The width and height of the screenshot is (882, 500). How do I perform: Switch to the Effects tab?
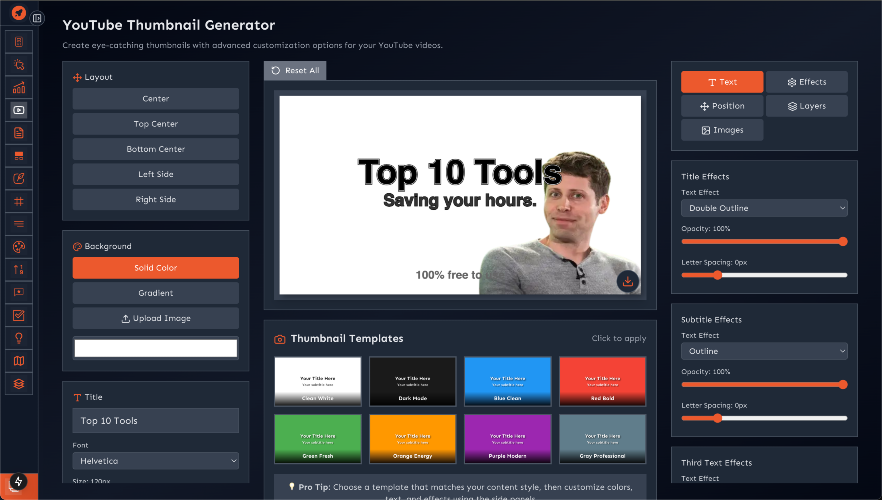coord(807,82)
